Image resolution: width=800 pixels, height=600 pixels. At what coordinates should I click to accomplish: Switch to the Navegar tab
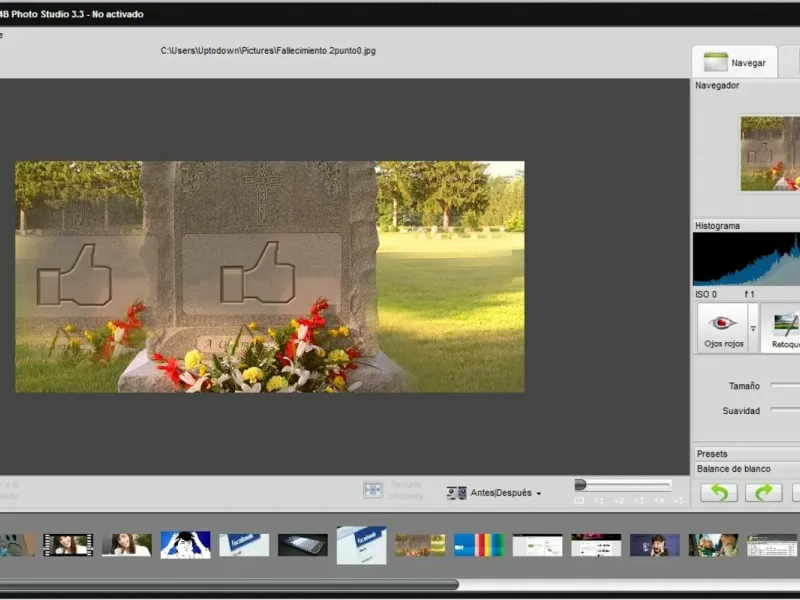tap(748, 63)
